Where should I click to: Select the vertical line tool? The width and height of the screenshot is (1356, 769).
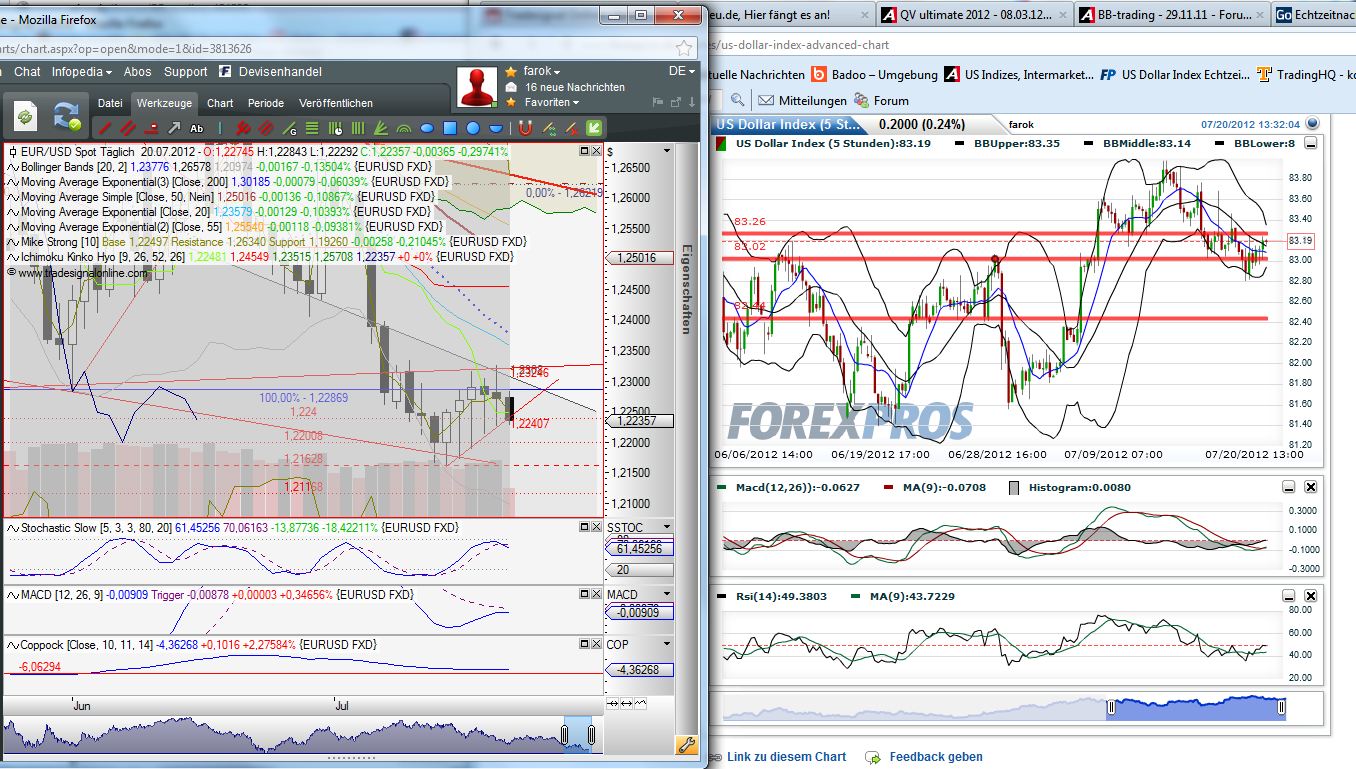click(x=220, y=128)
